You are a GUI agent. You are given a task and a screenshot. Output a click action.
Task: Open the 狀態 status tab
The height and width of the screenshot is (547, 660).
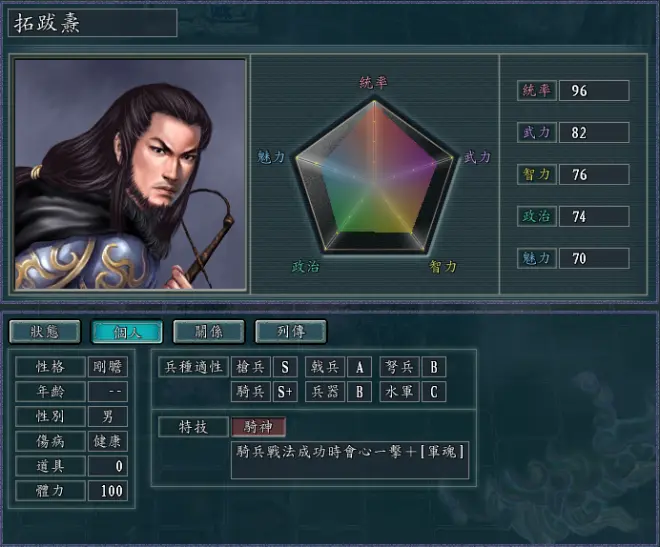45,332
